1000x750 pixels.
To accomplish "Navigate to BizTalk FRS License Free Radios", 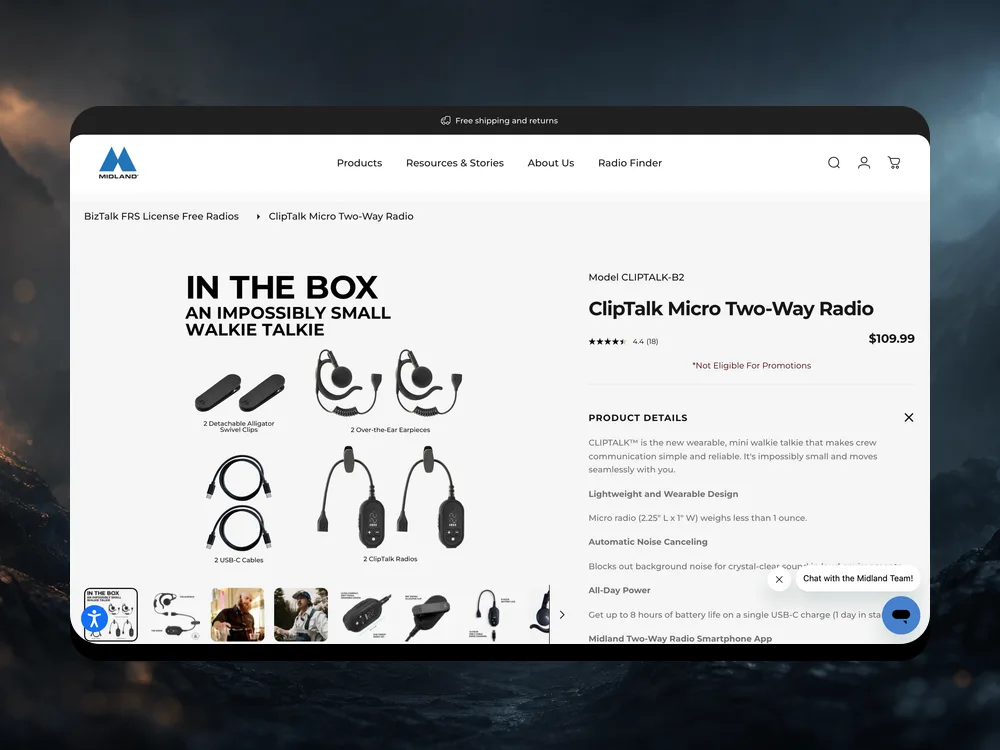I will click(161, 216).
